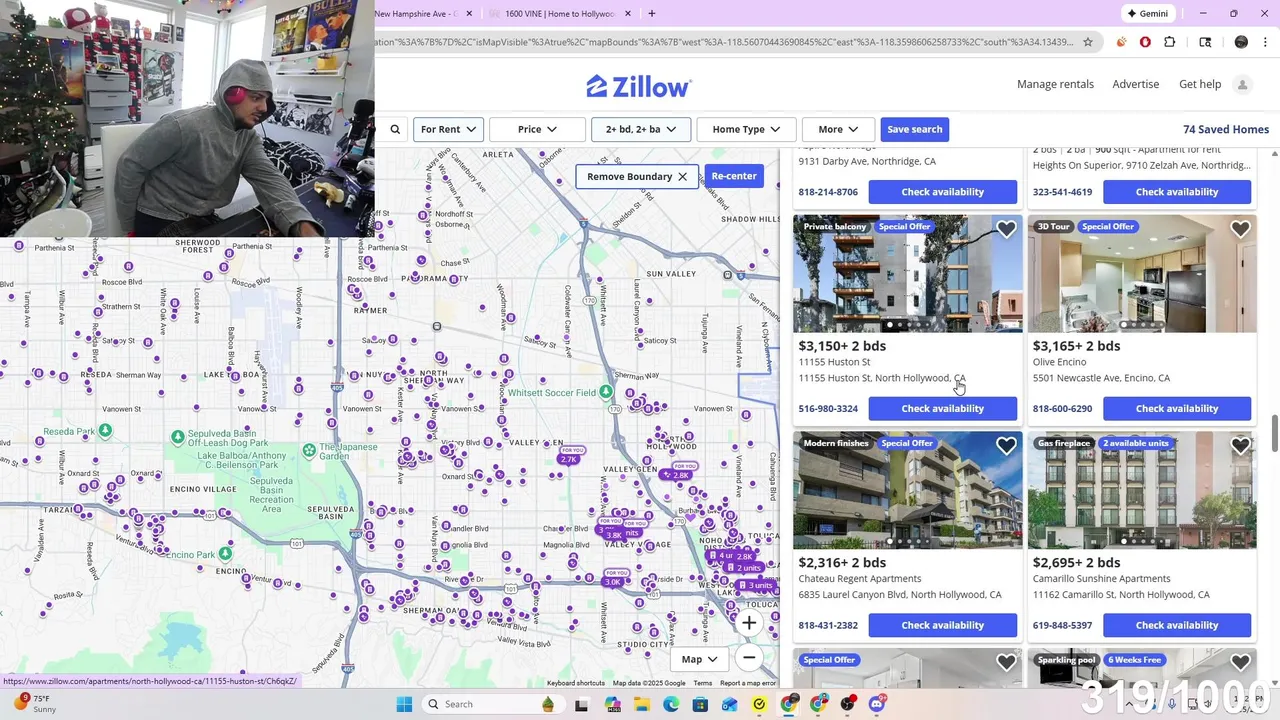Open File Explorer from taskbar
This screenshot has height=720, width=1280.
pyautogui.click(x=641, y=704)
